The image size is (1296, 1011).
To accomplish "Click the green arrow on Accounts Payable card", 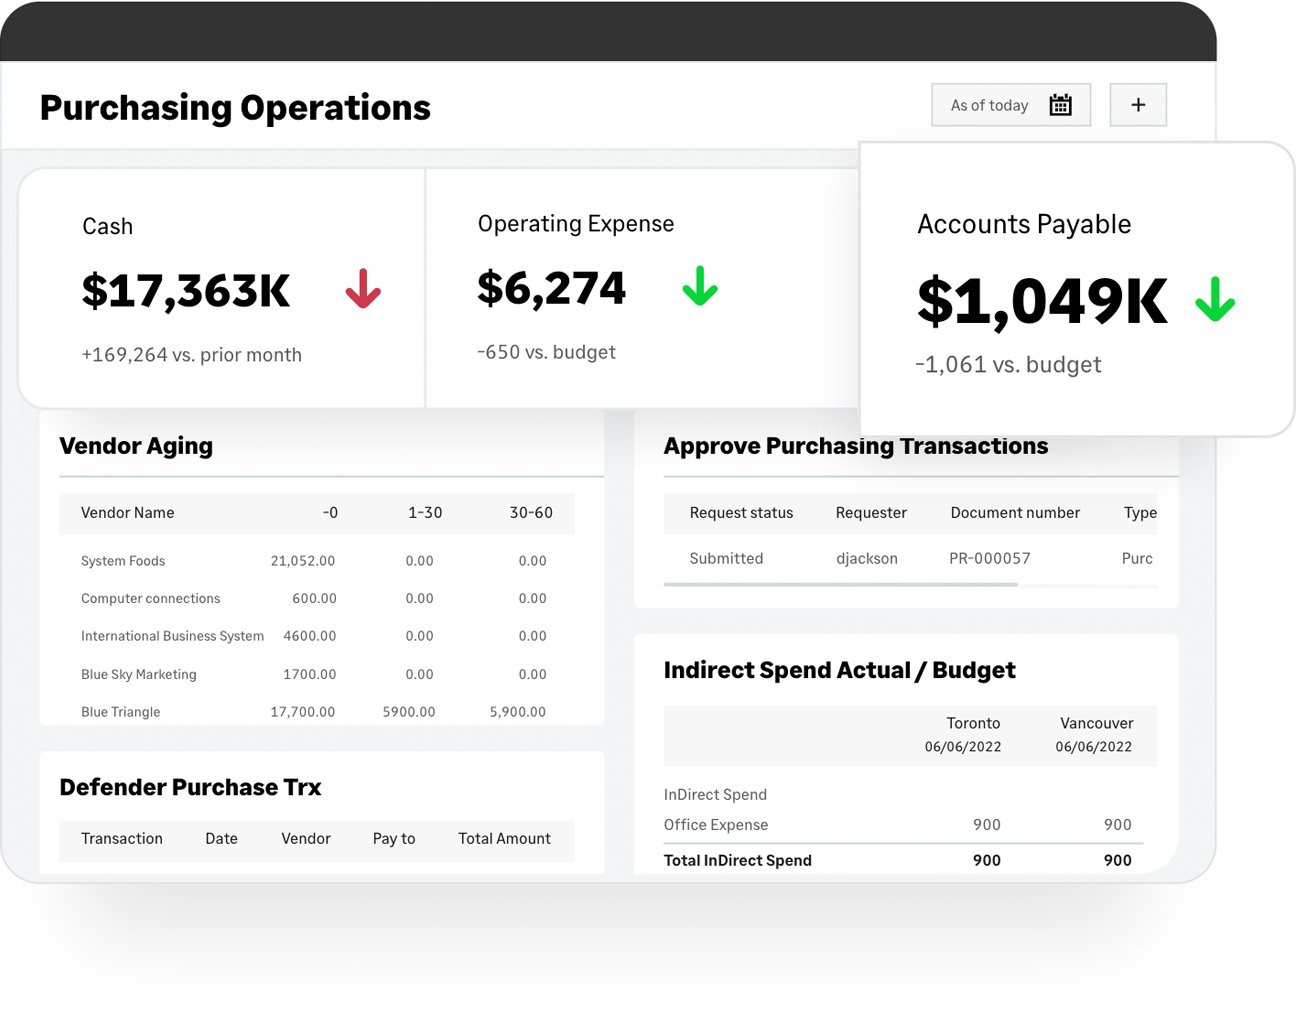I will coord(1216,298).
